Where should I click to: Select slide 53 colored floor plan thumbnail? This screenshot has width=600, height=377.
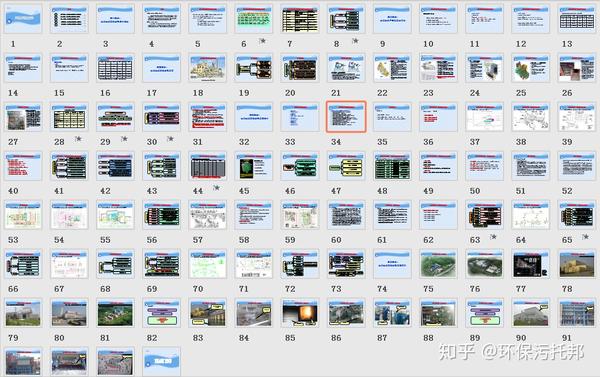[23, 215]
